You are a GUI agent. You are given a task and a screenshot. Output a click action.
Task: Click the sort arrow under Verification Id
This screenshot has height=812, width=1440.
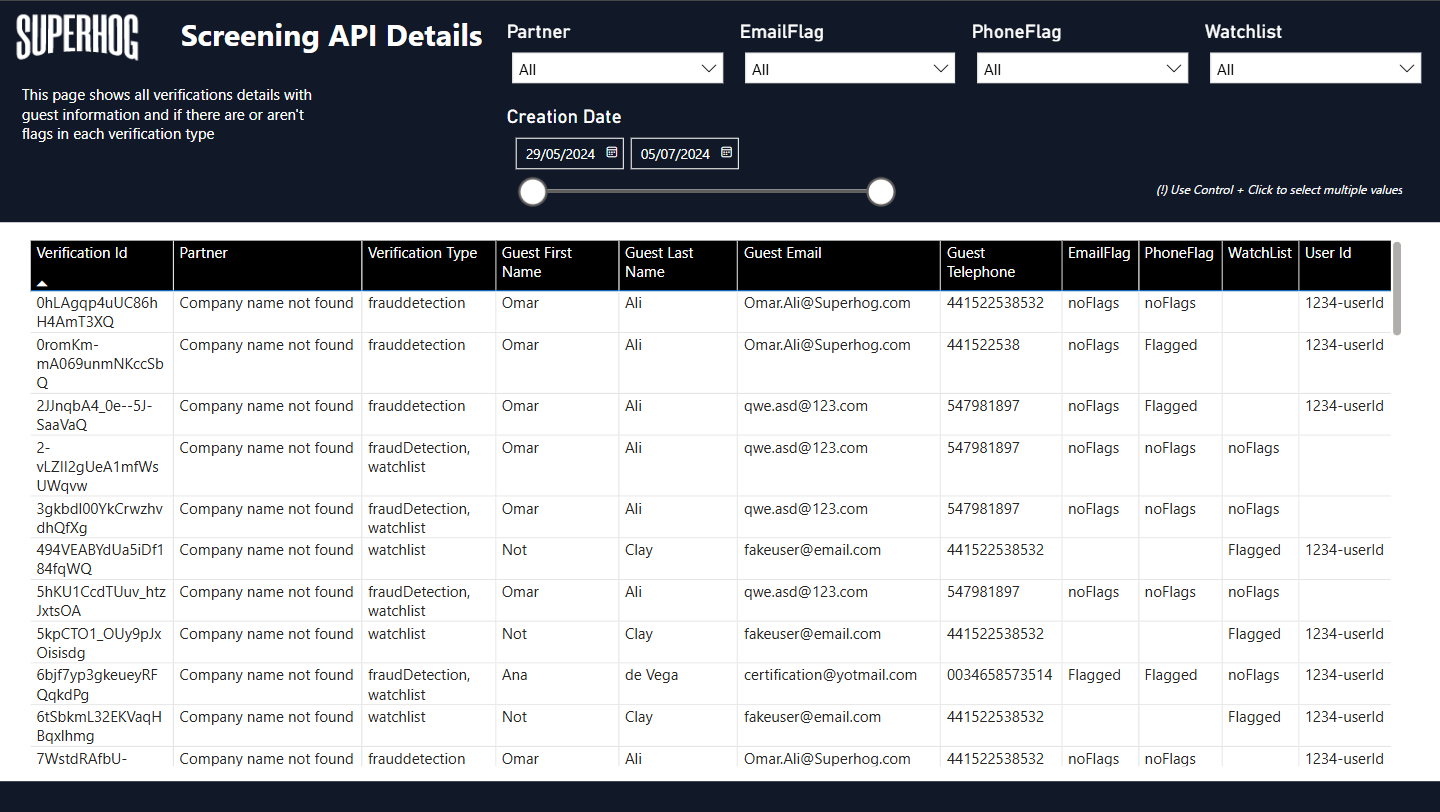(x=43, y=283)
